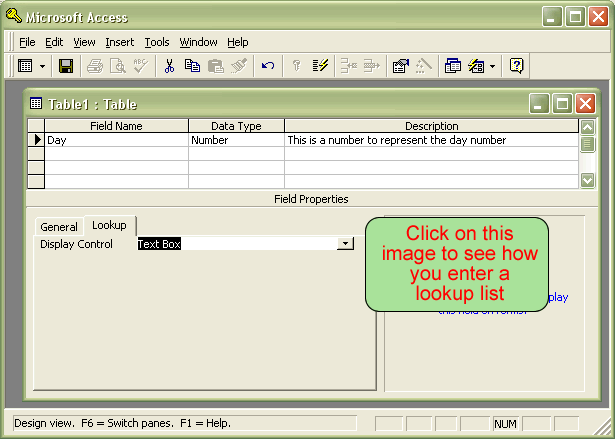Open the Window menu
Viewport: 615px width, 439px height.
coord(198,42)
